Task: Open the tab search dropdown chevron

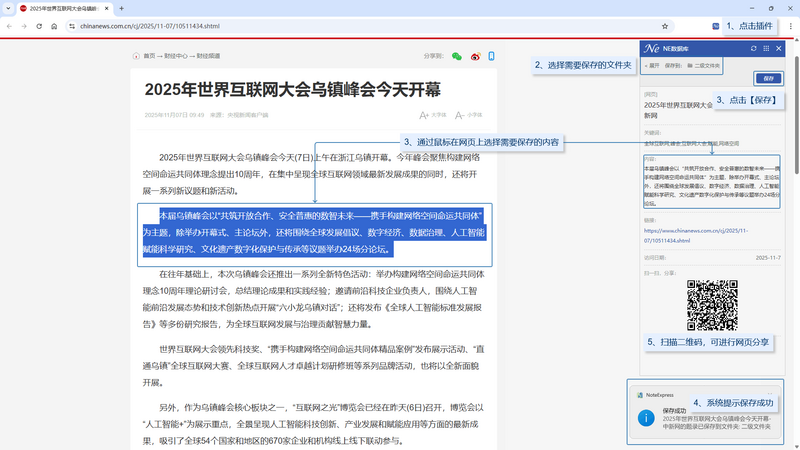Action: (8, 8)
